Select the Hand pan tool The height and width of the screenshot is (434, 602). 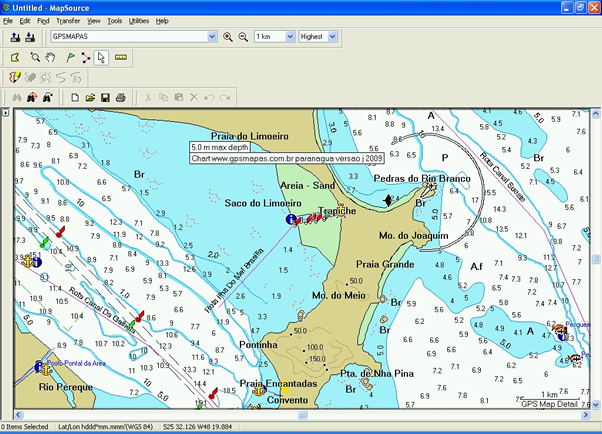[x=50, y=57]
